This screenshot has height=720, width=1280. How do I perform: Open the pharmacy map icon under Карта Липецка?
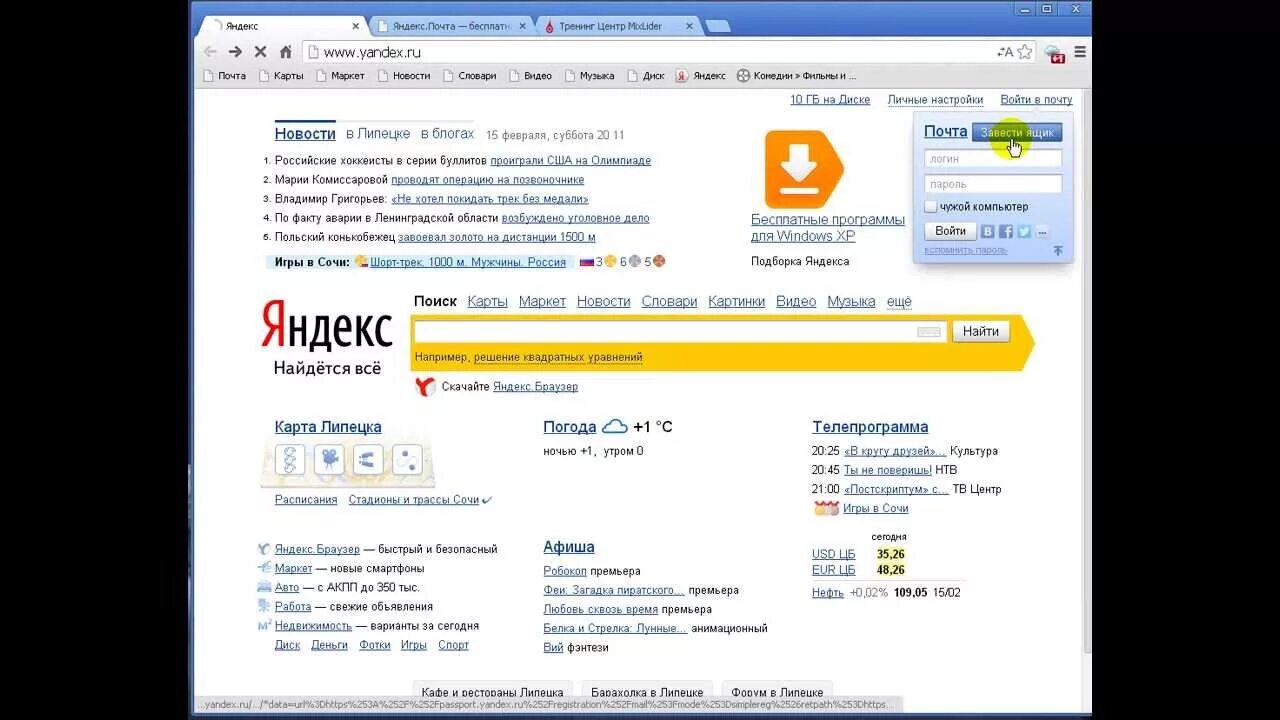click(290, 460)
